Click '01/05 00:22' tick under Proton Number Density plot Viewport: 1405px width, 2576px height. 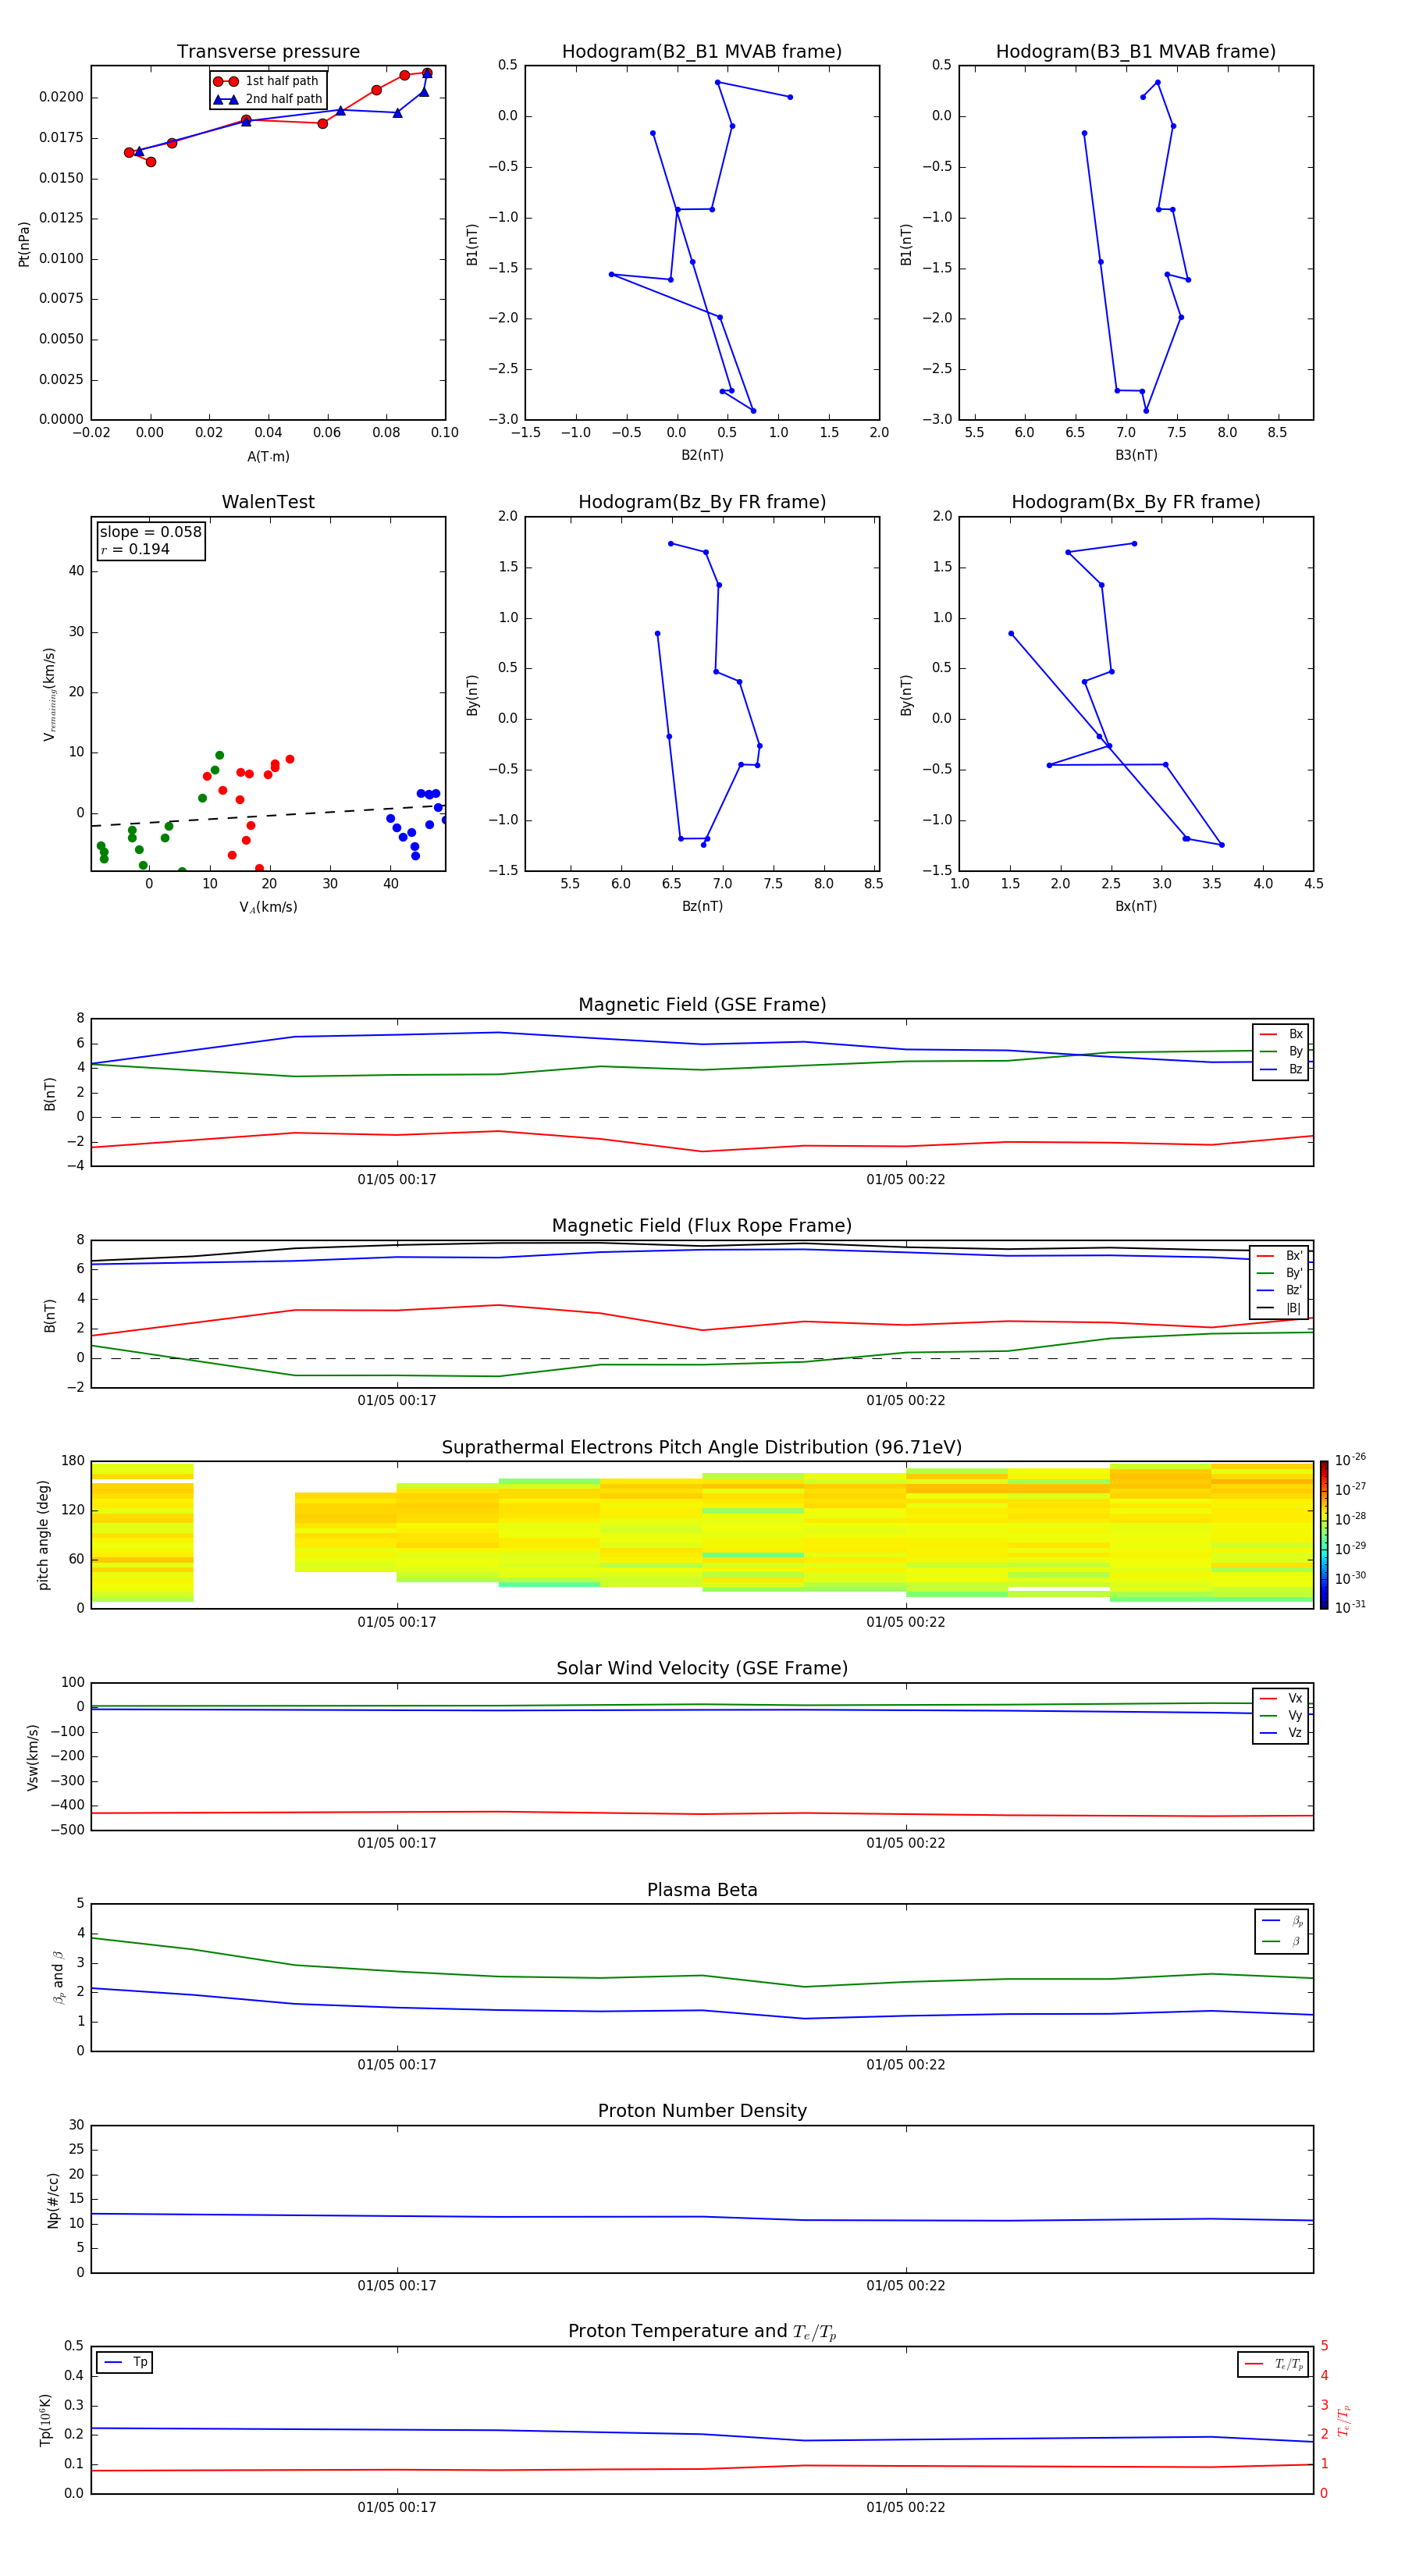(x=906, y=2286)
